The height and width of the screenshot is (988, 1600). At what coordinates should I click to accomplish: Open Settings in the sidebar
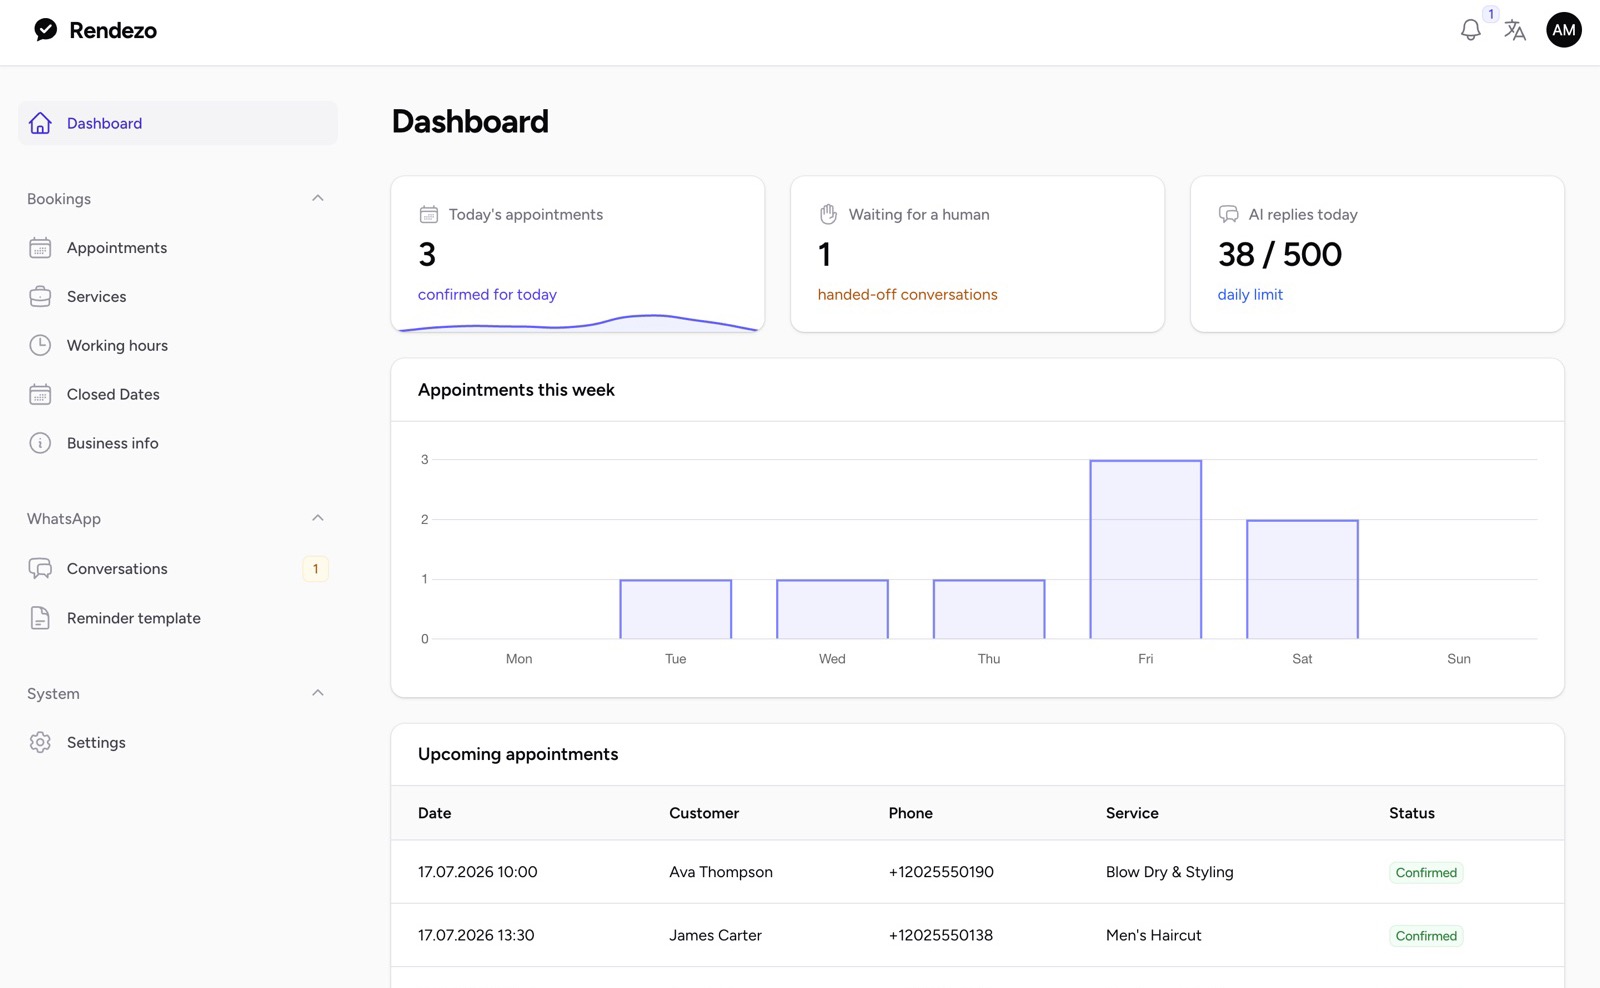coord(178,742)
